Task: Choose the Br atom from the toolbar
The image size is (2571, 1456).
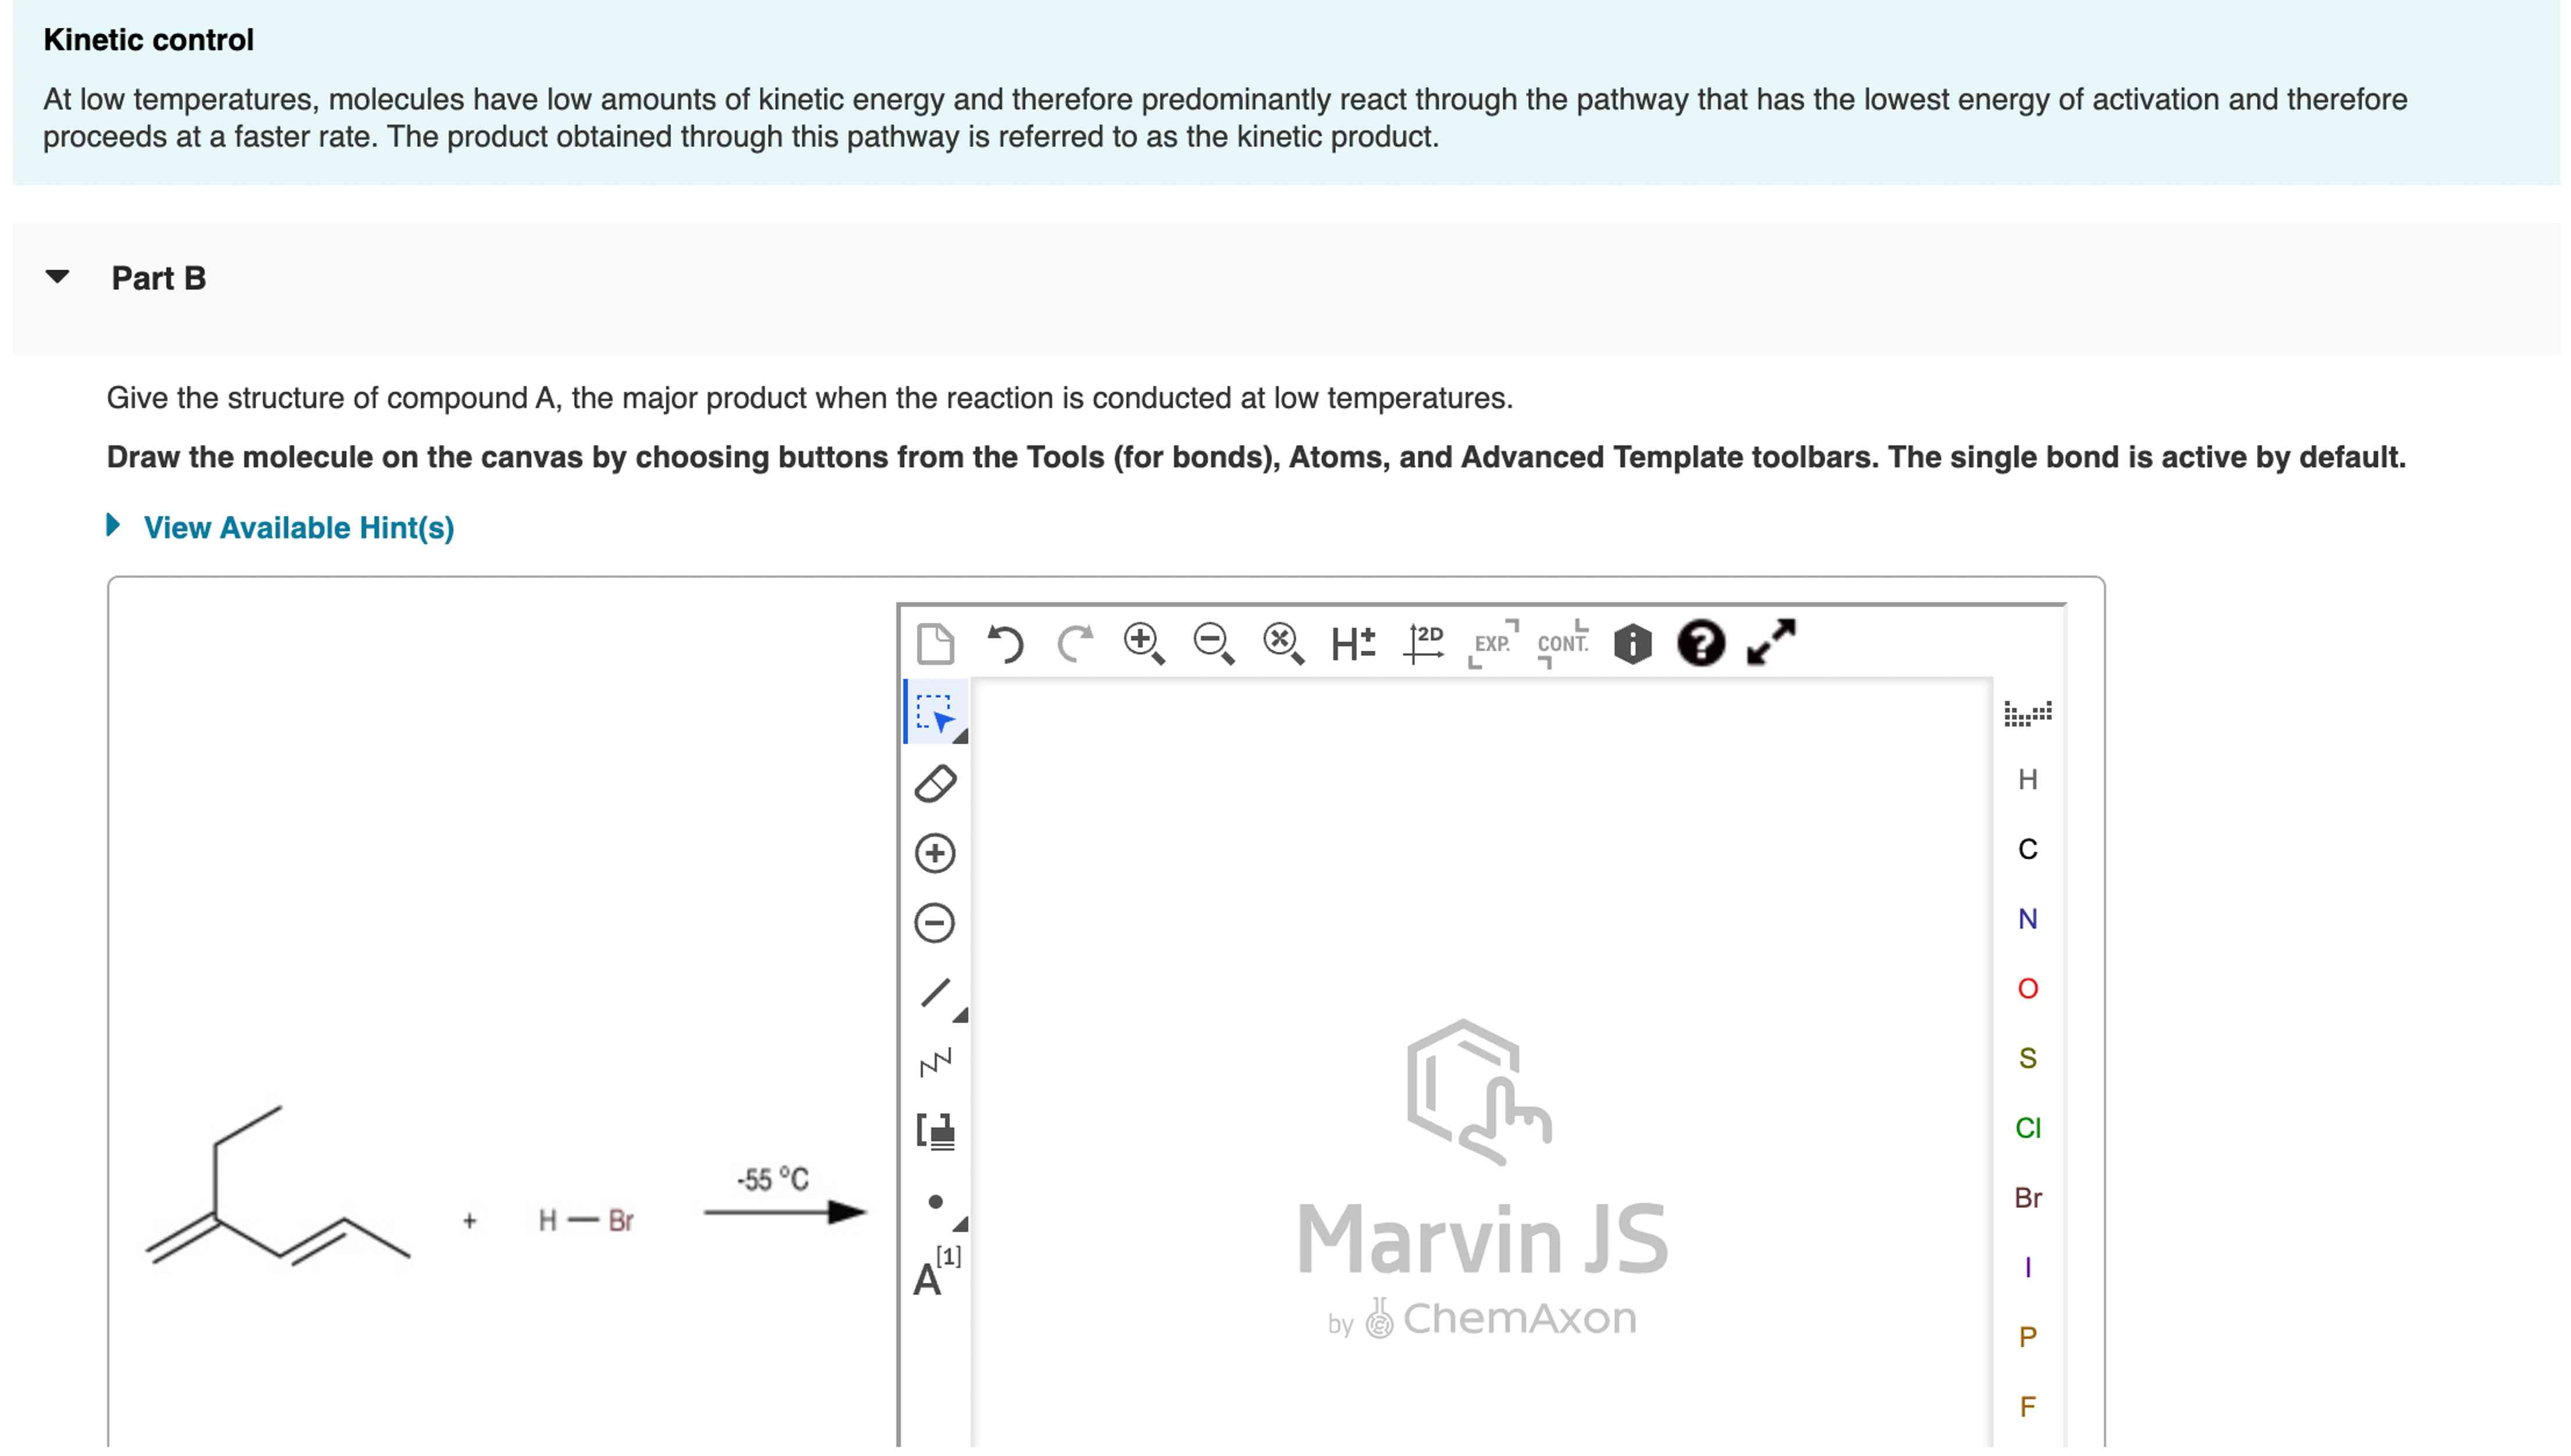Action: click(2027, 1197)
